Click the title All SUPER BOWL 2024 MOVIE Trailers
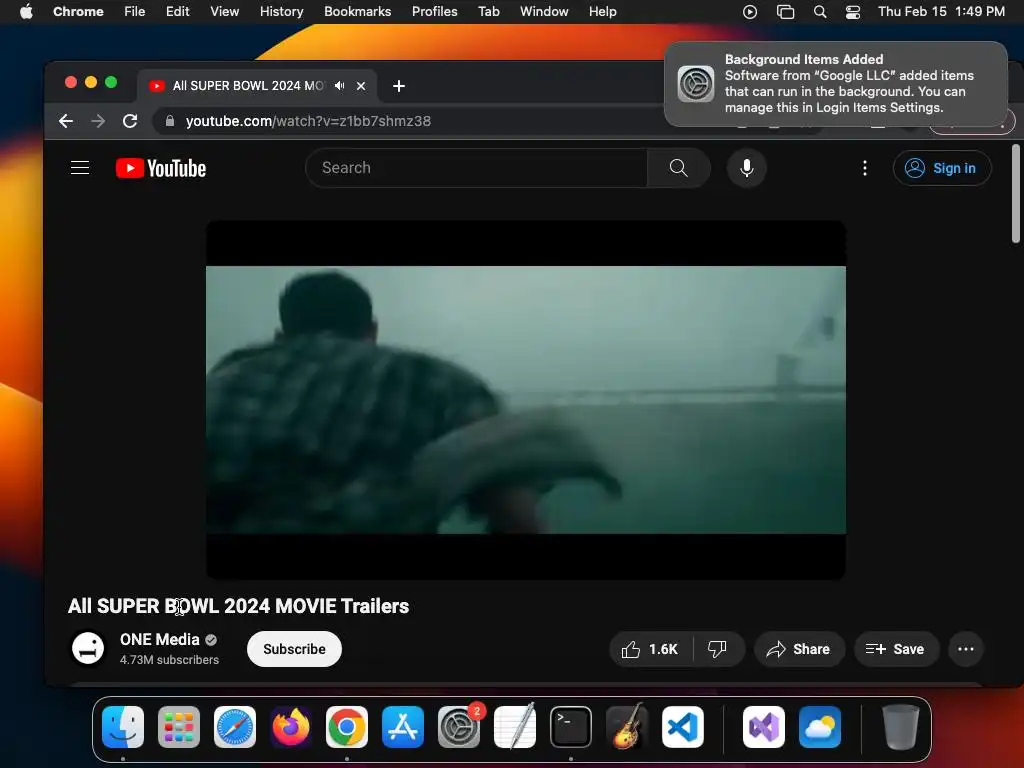 238,606
